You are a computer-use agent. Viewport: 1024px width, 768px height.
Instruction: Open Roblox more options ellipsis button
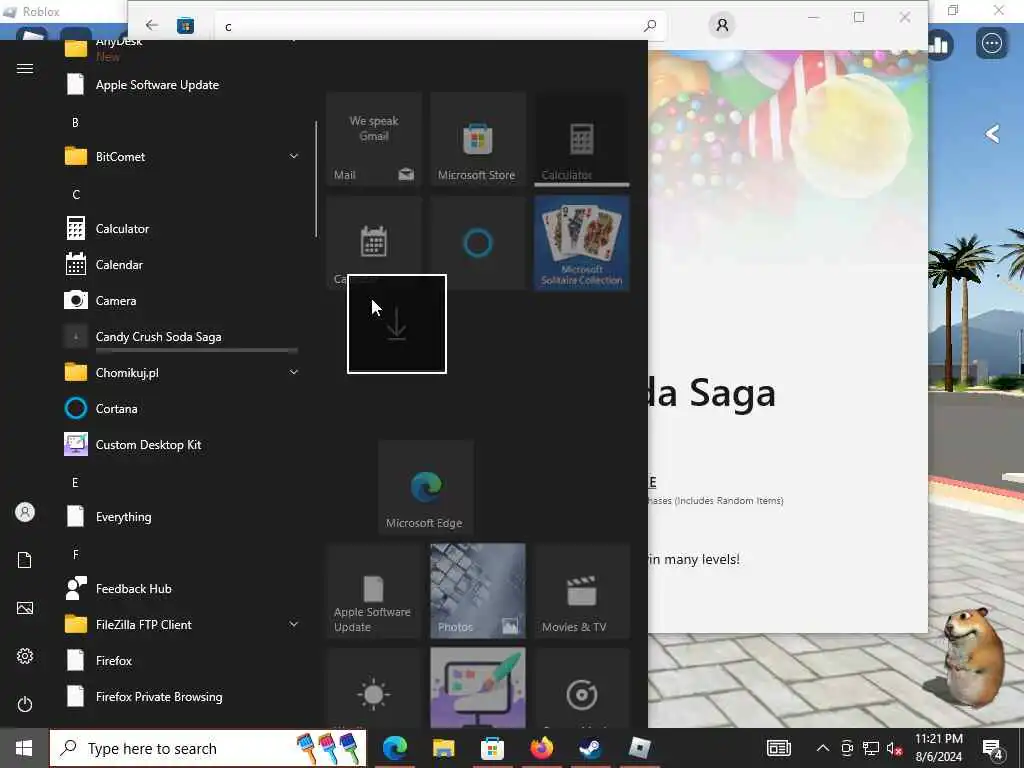[x=992, y=44]
